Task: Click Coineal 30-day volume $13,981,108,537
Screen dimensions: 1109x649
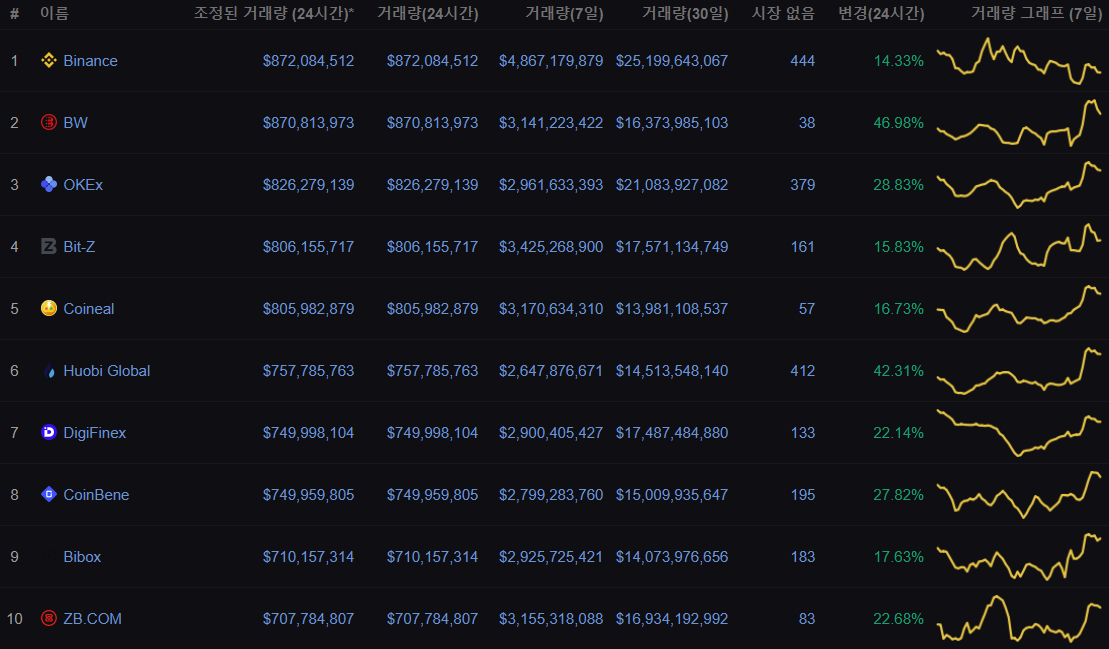Action: [x=672, y=309]
